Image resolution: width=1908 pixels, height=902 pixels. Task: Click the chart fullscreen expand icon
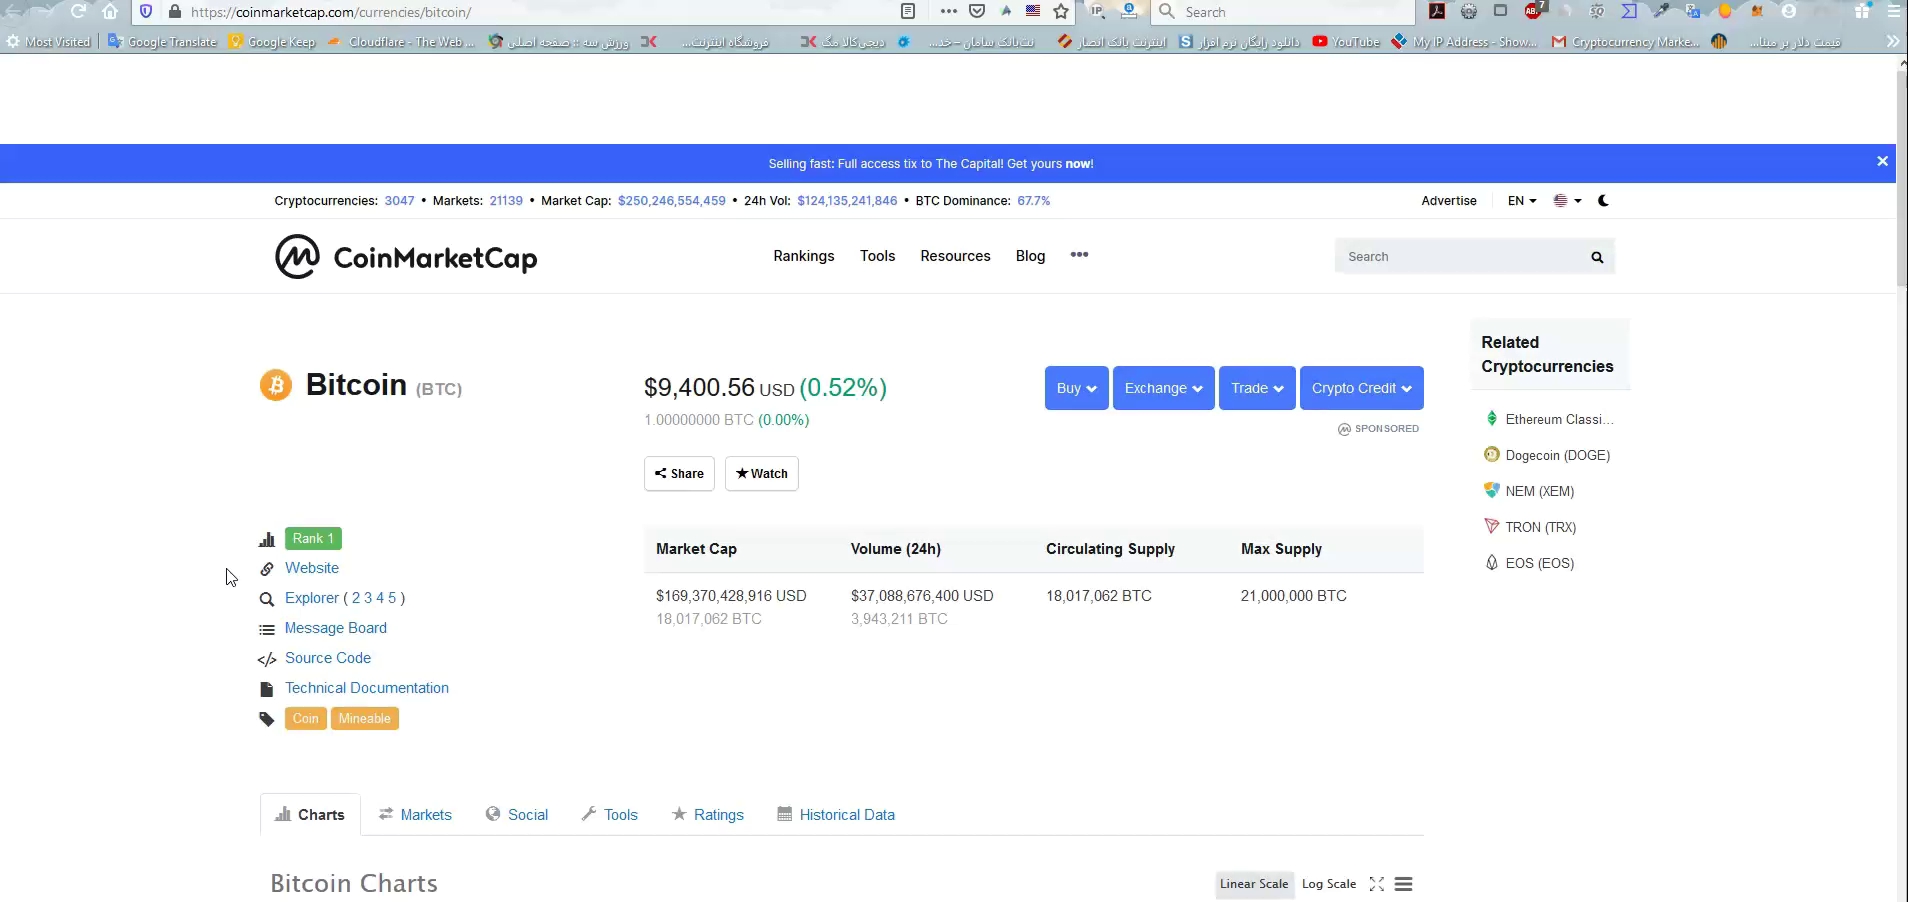(1377, 884)
